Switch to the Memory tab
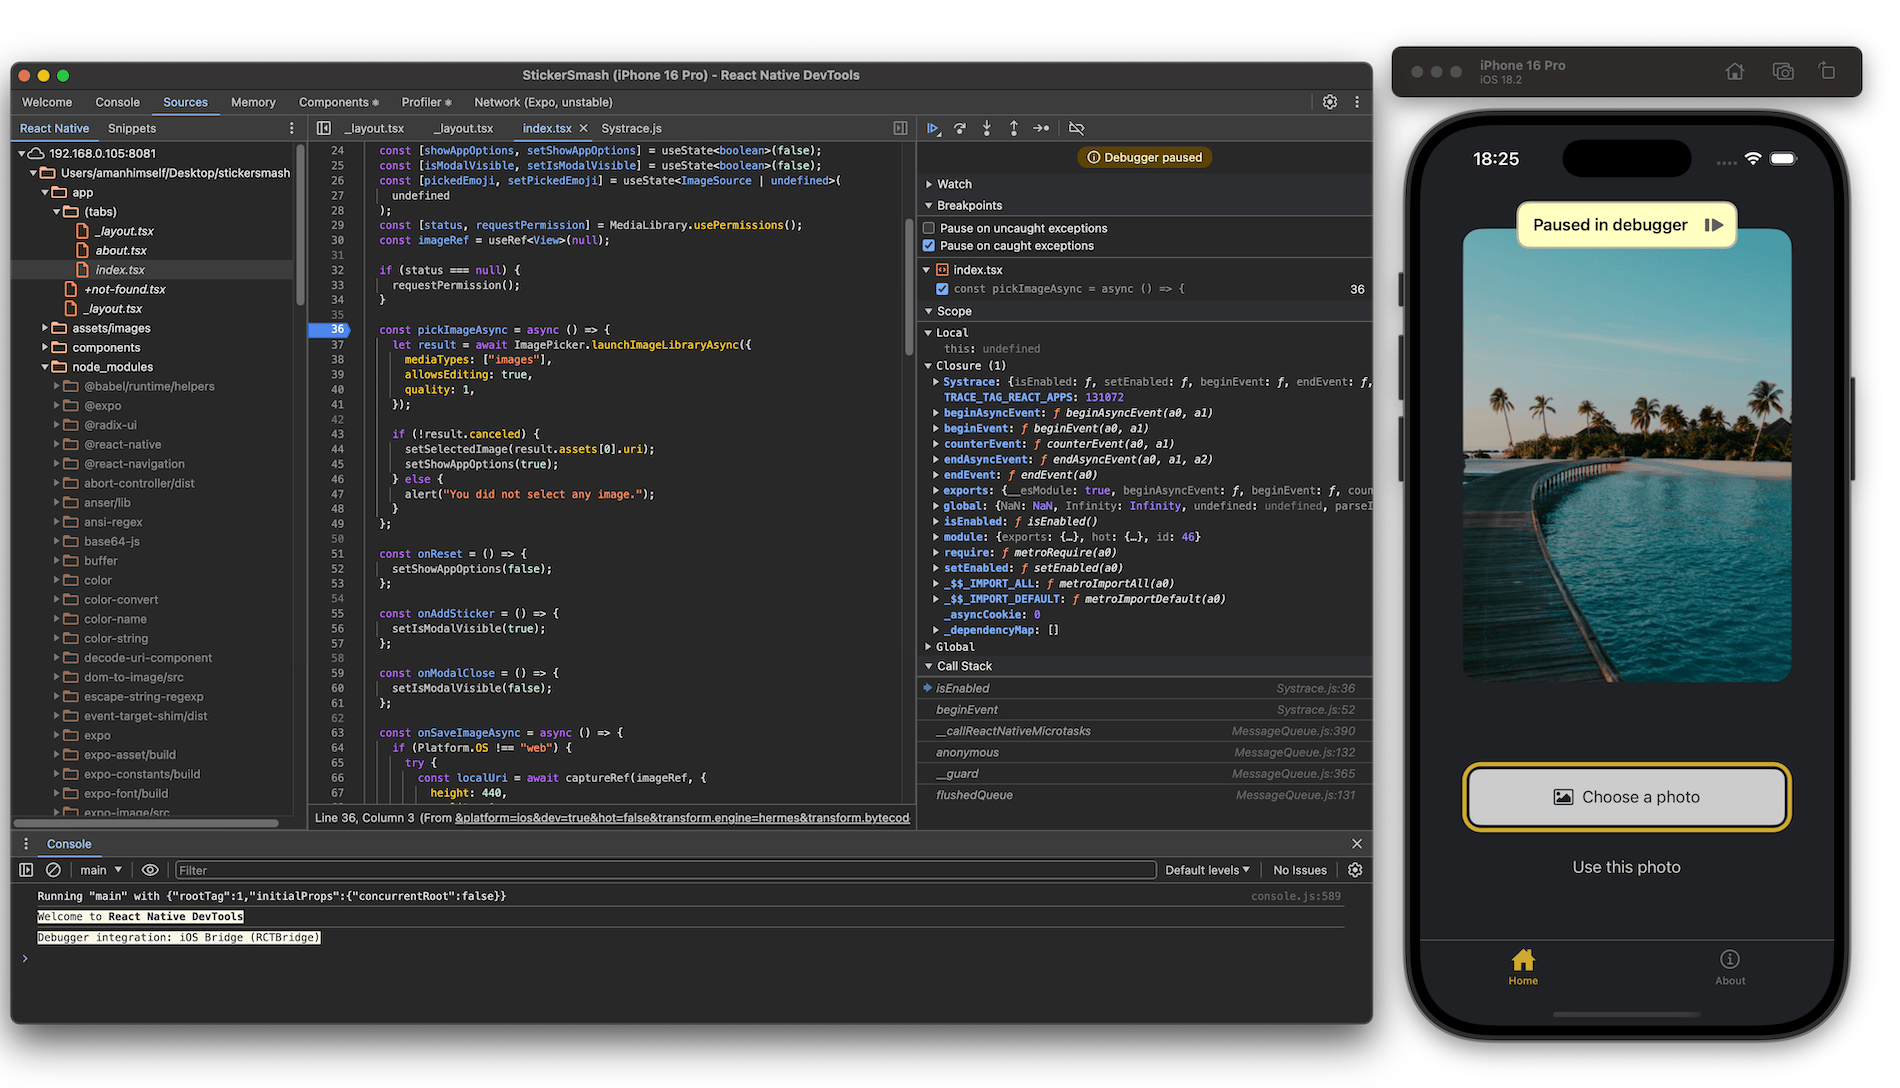This screenshot has width=1900, height=1088. click(x=253, y=101)
